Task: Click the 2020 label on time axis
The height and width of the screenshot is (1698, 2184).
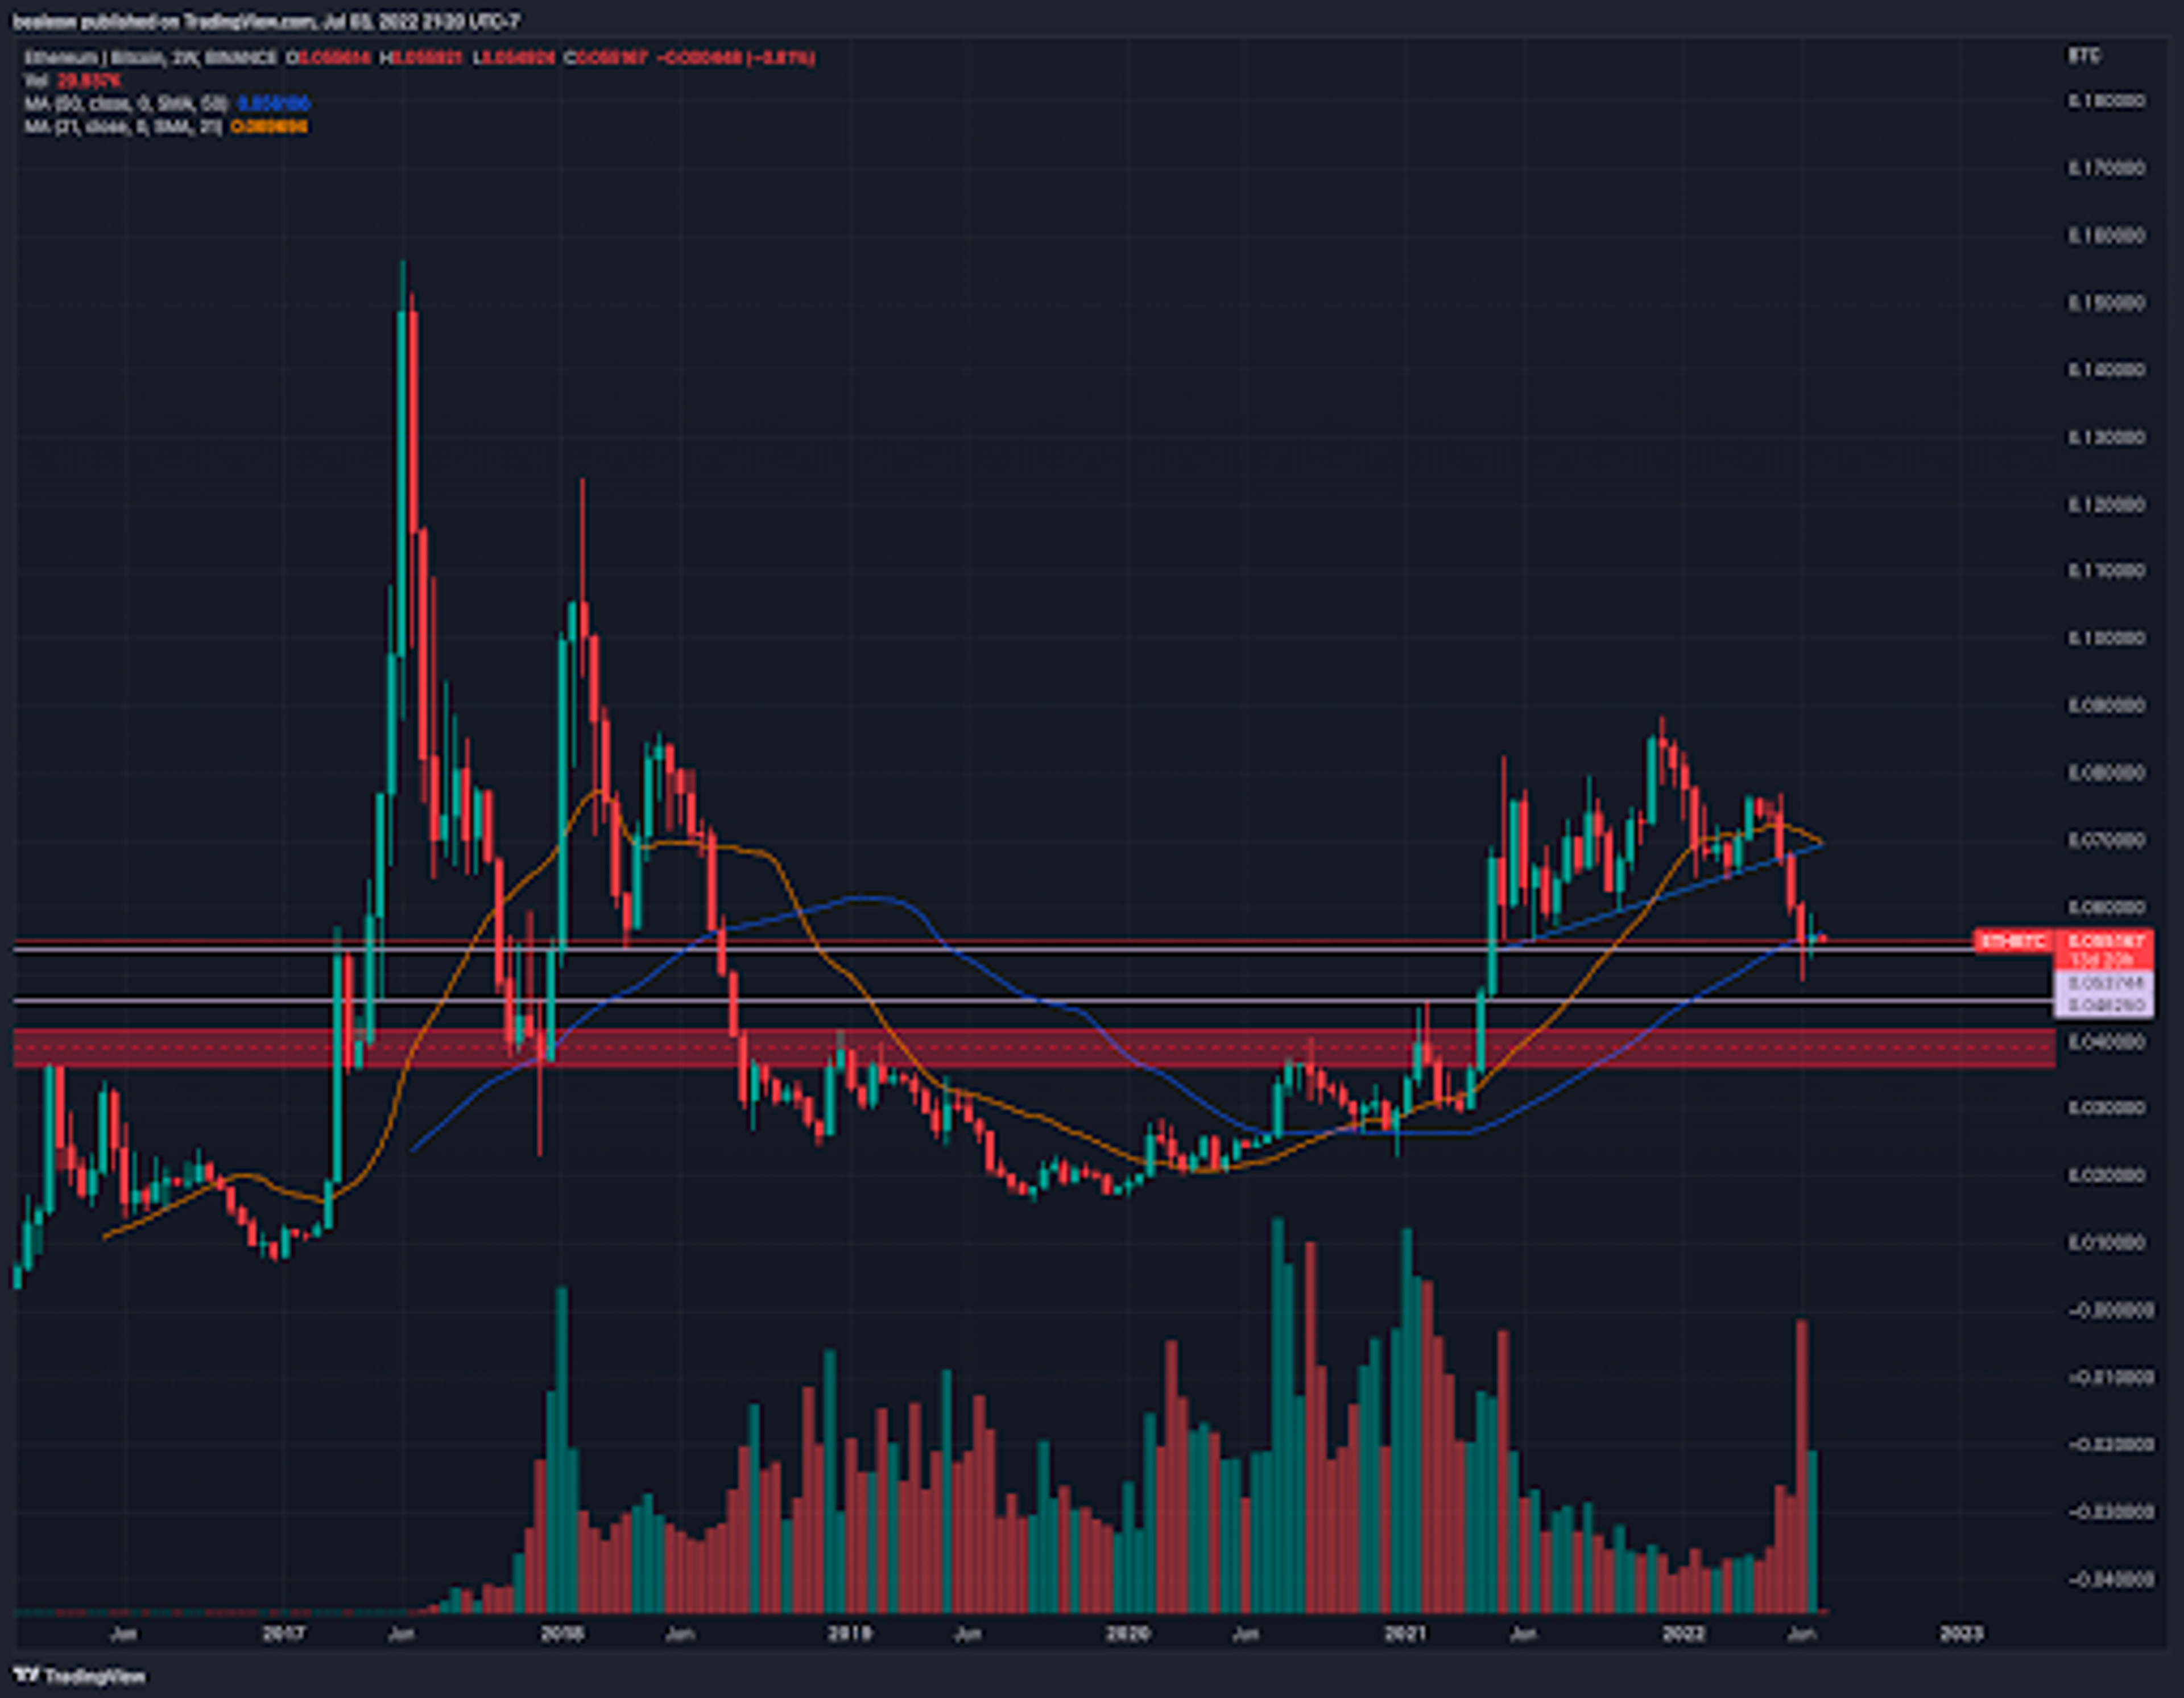Action: point(1127,1633)
